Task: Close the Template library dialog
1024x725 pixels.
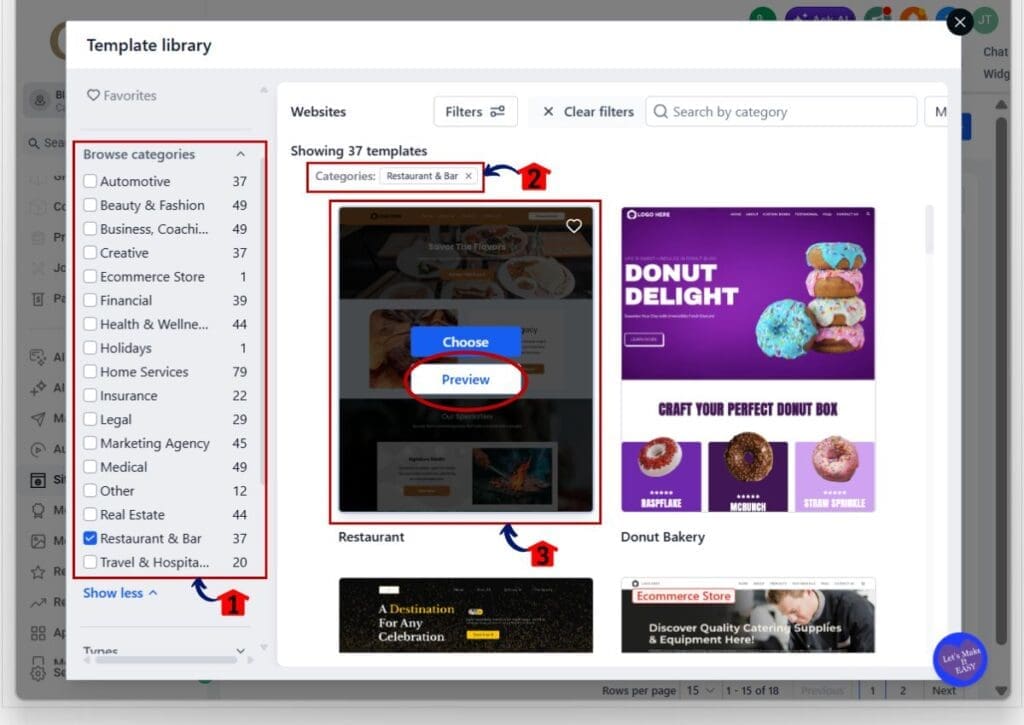Action: click(959, 23)
